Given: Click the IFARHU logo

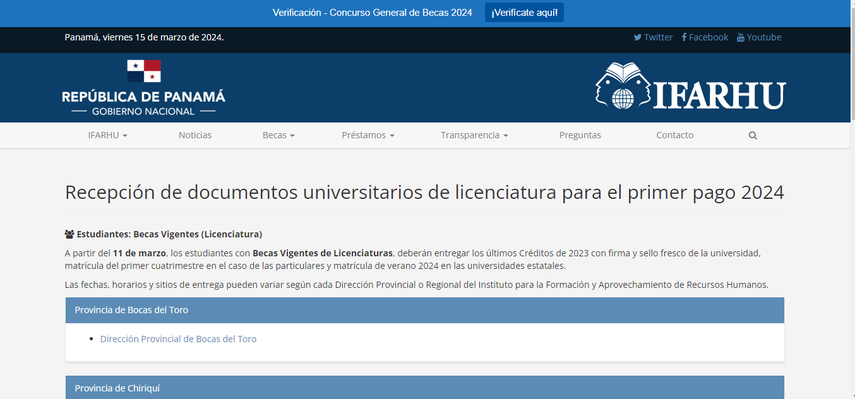Looking at the screenshot, I should click(x=690, y=86).
